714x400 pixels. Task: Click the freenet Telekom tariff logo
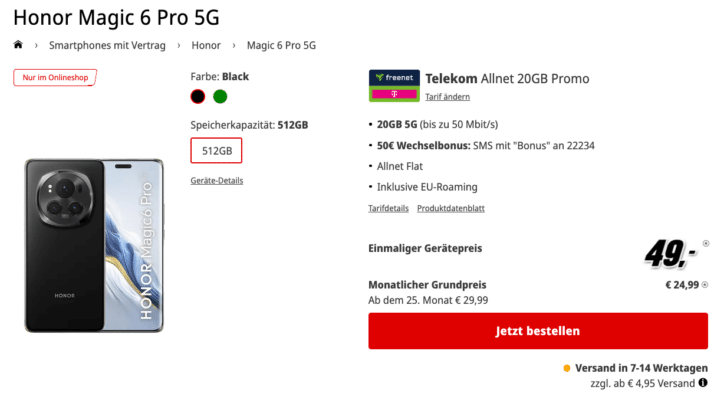click(394, 86)
